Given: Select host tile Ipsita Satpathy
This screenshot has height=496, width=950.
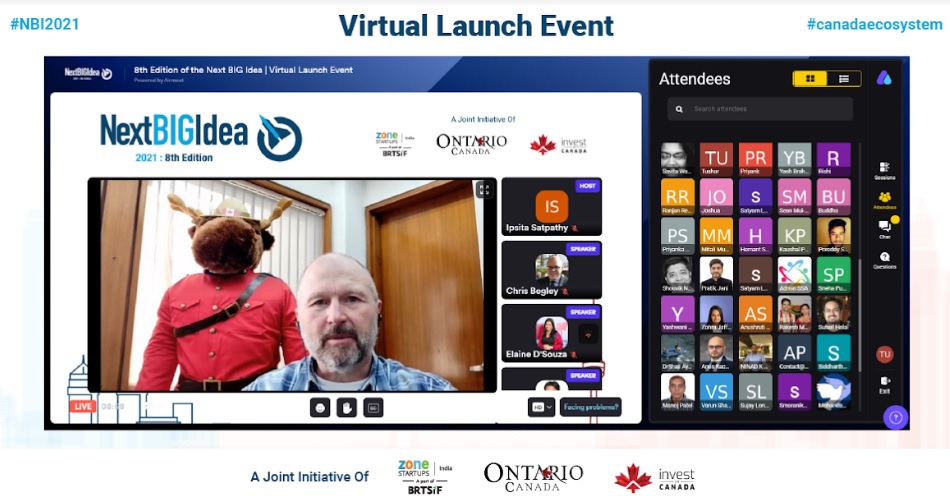Looking at the screenshot, I should [551, 207].
